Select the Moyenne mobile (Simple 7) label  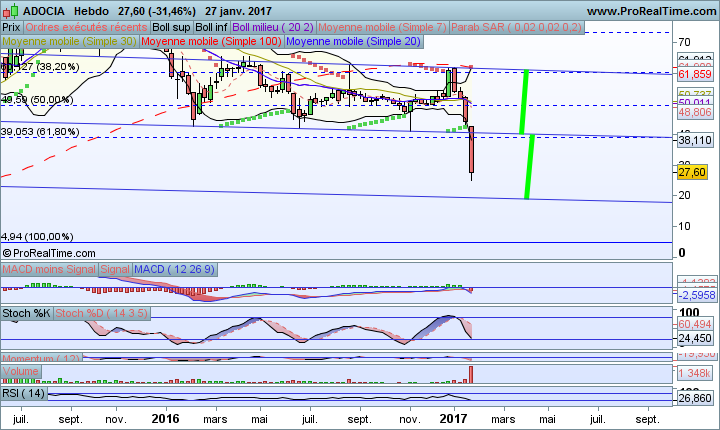382,27
